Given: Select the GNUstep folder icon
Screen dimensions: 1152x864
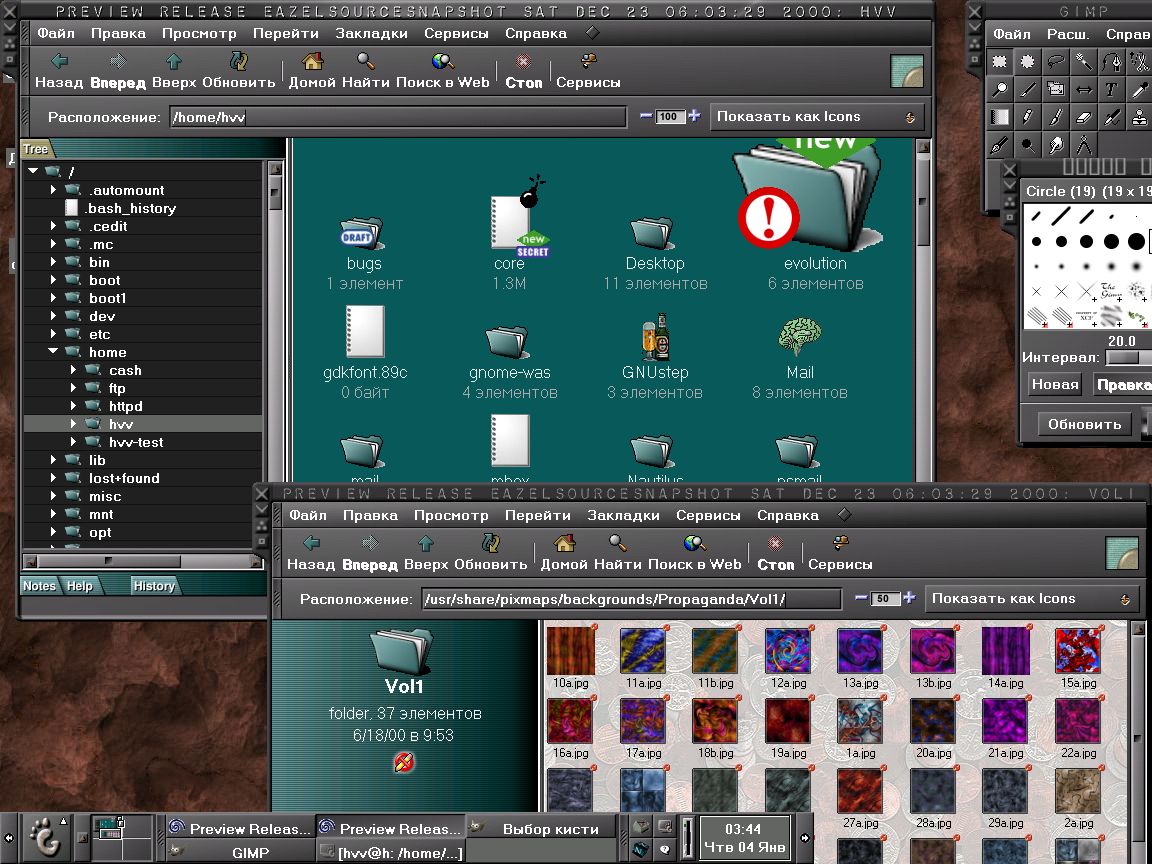Looking at the screenshot, I should [x=654, y=337].
